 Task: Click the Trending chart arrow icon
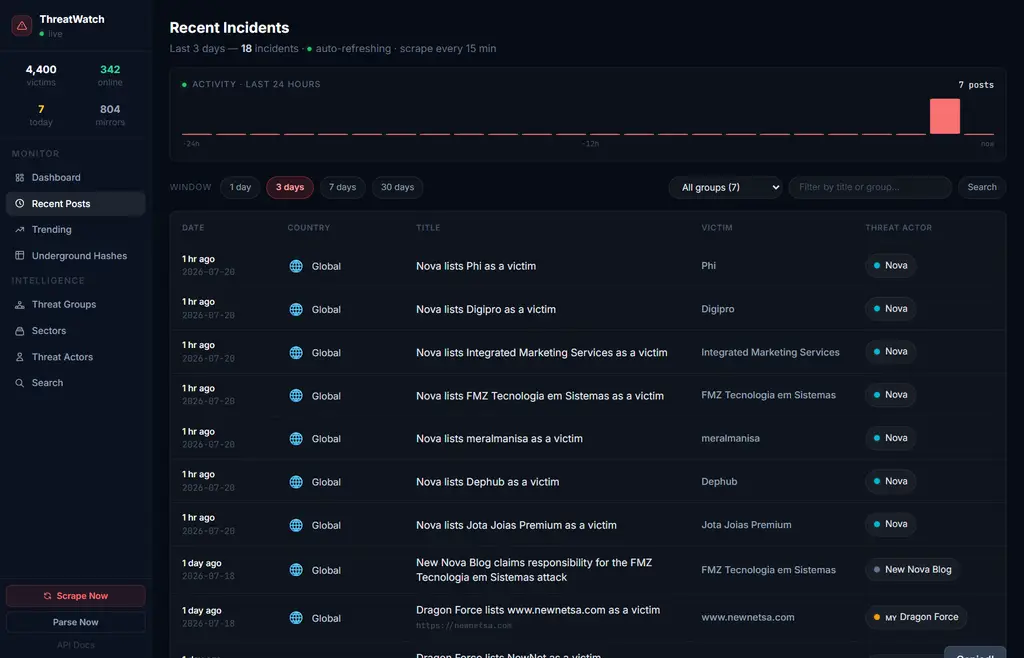click(x=20, y=230)
